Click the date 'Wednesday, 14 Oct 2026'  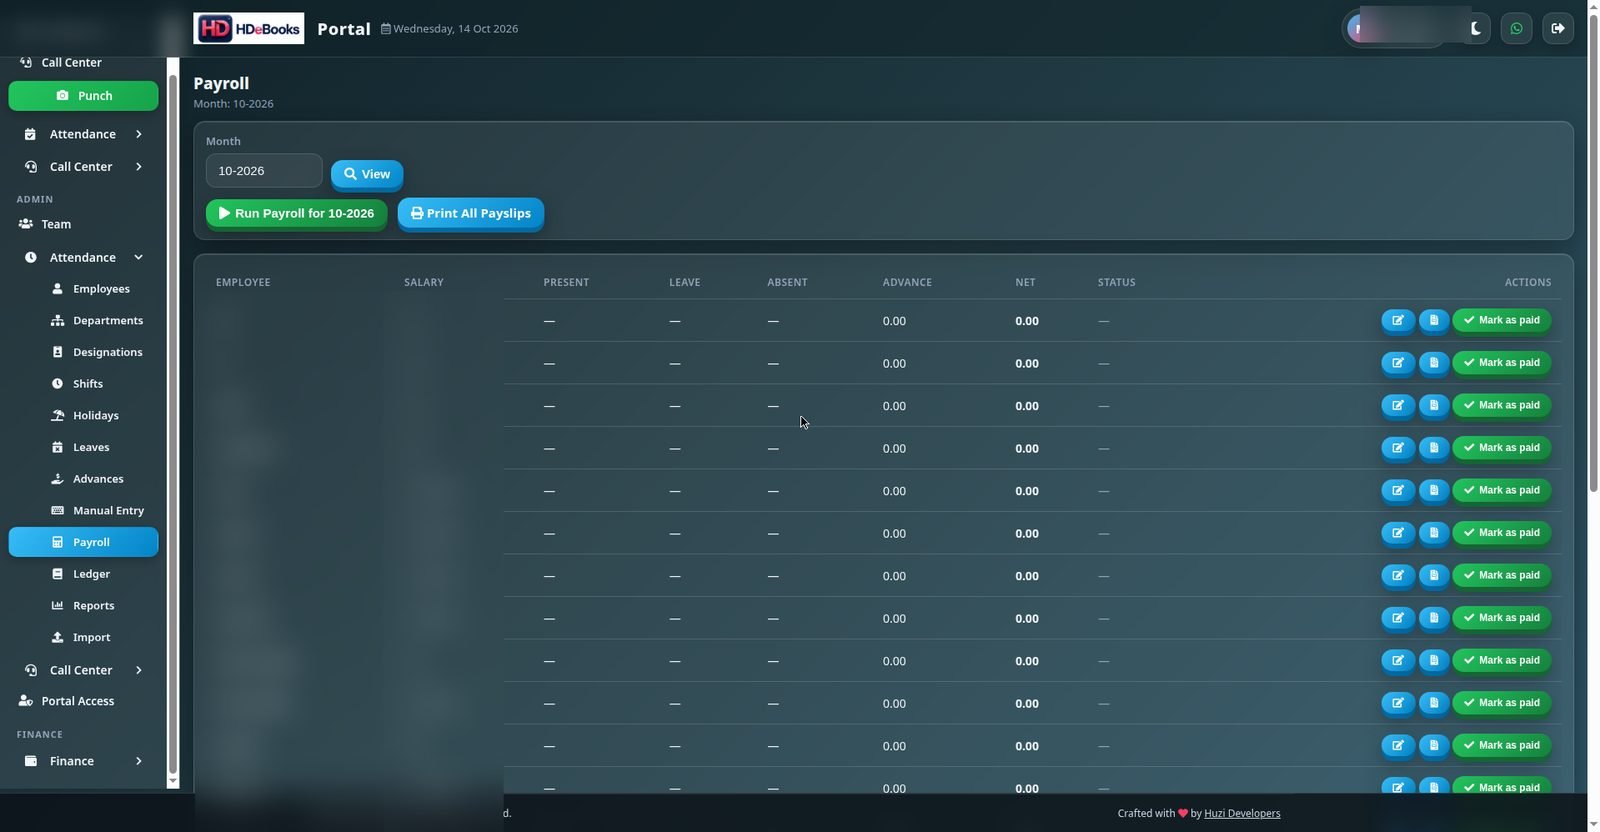click(455, 29)
